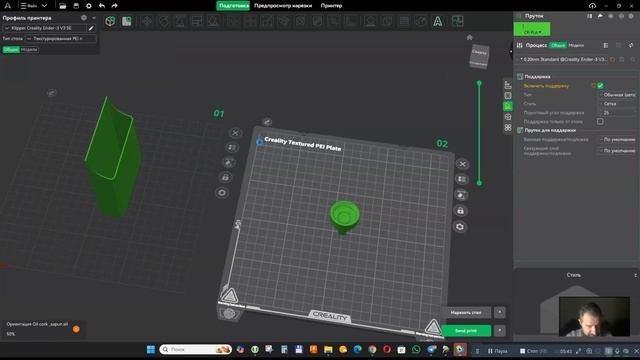Open Google Chrome from the taskbar

(372, 350)
